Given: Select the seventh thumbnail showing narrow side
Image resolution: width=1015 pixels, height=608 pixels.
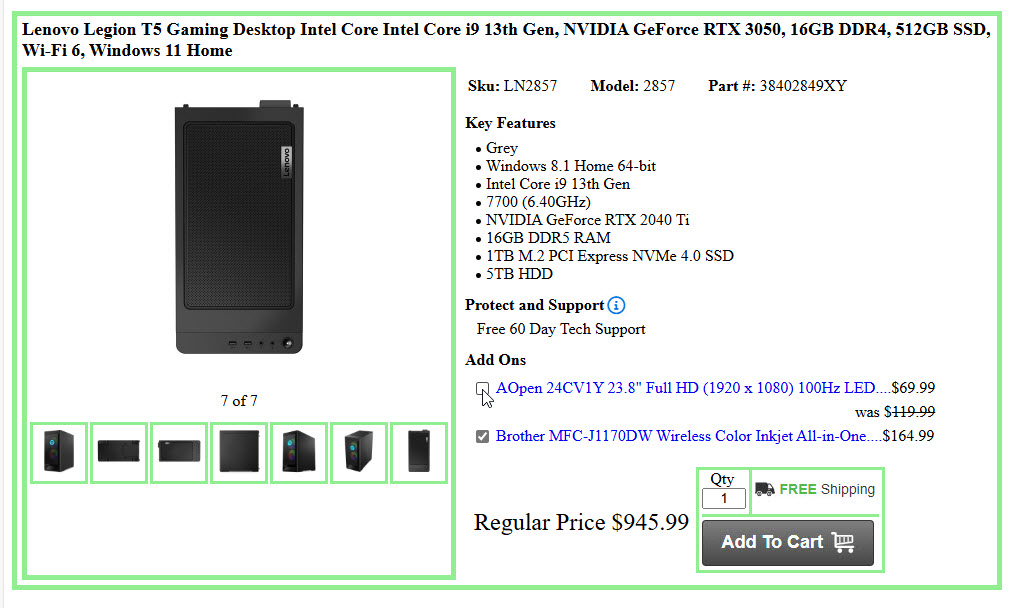Looking at the screenshot, I should coord(419,453).
